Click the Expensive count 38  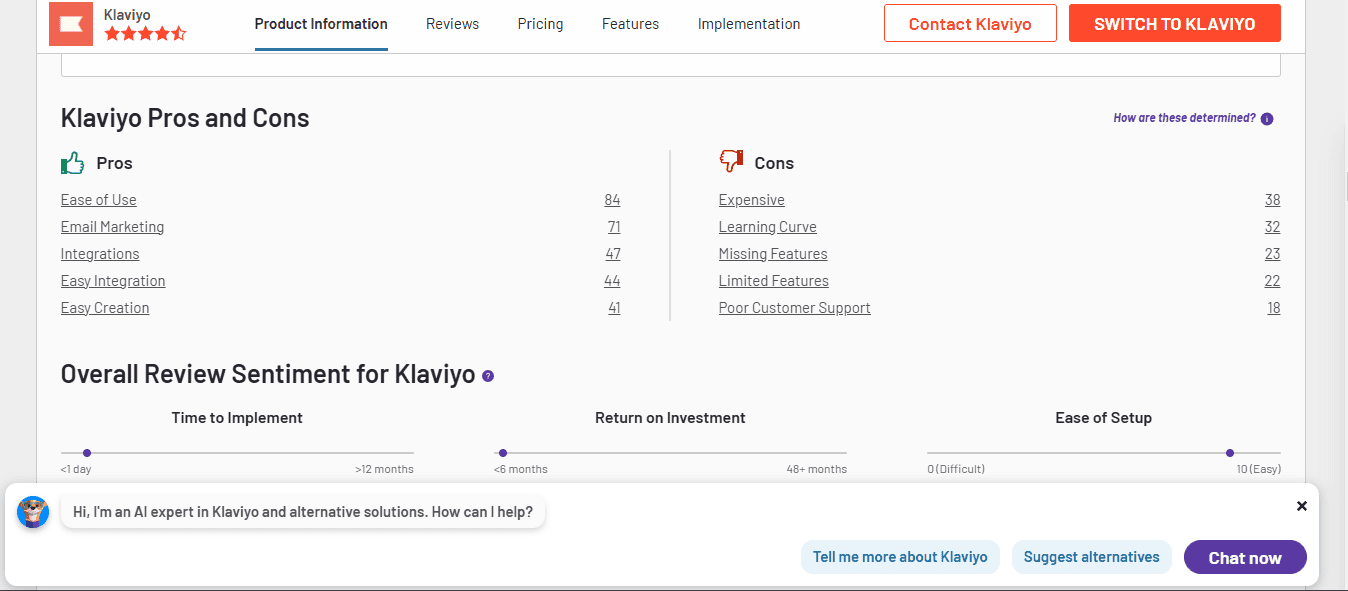tap(1272, 200)
